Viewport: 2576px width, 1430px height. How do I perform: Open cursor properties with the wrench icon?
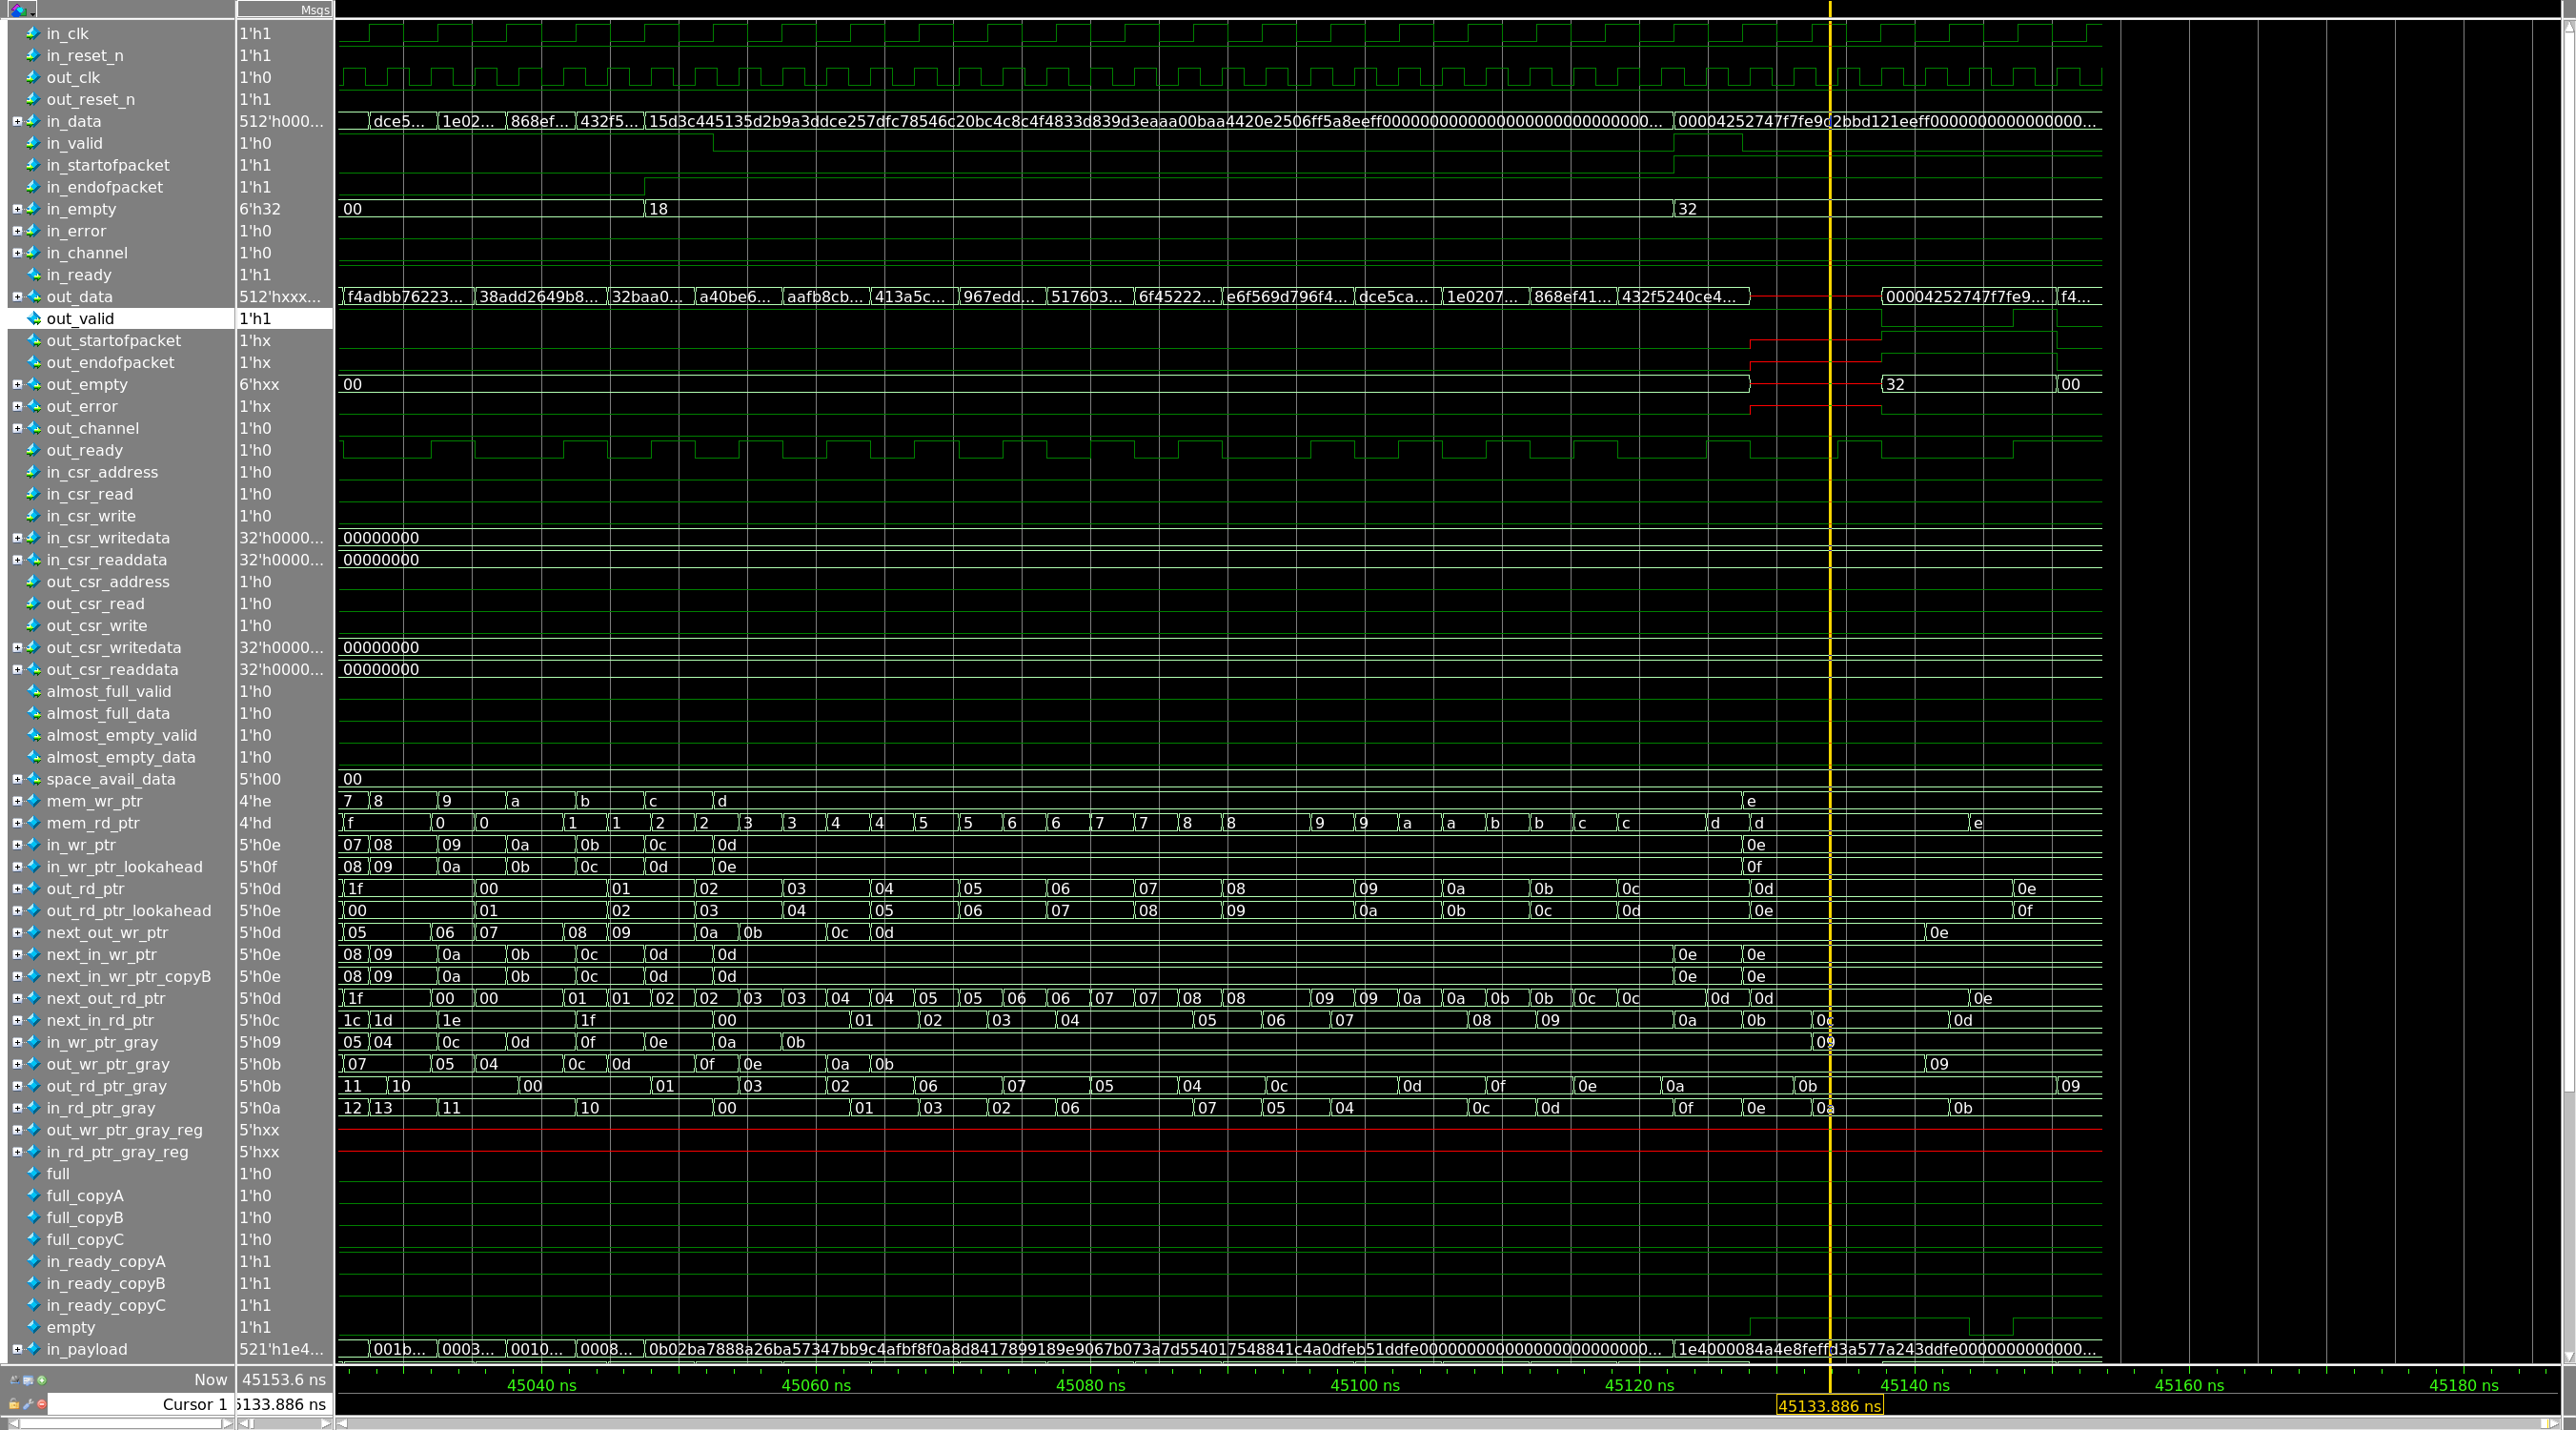28,1404
